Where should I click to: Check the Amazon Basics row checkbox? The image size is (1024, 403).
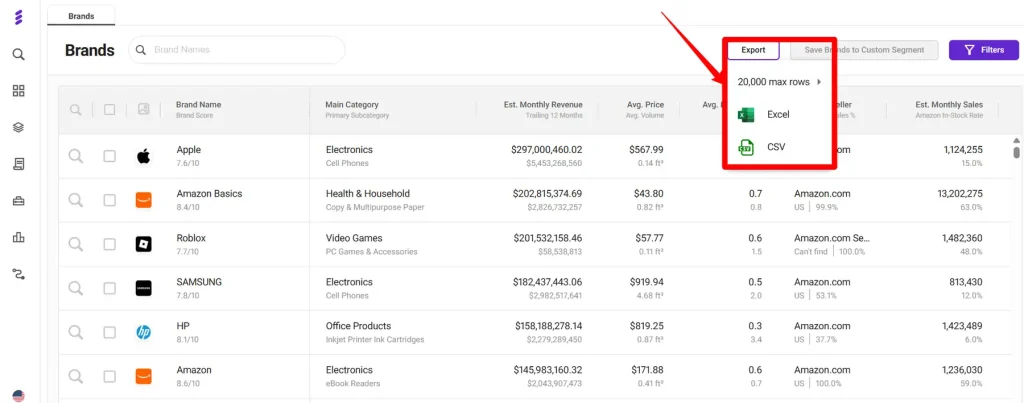click(110, 200)
